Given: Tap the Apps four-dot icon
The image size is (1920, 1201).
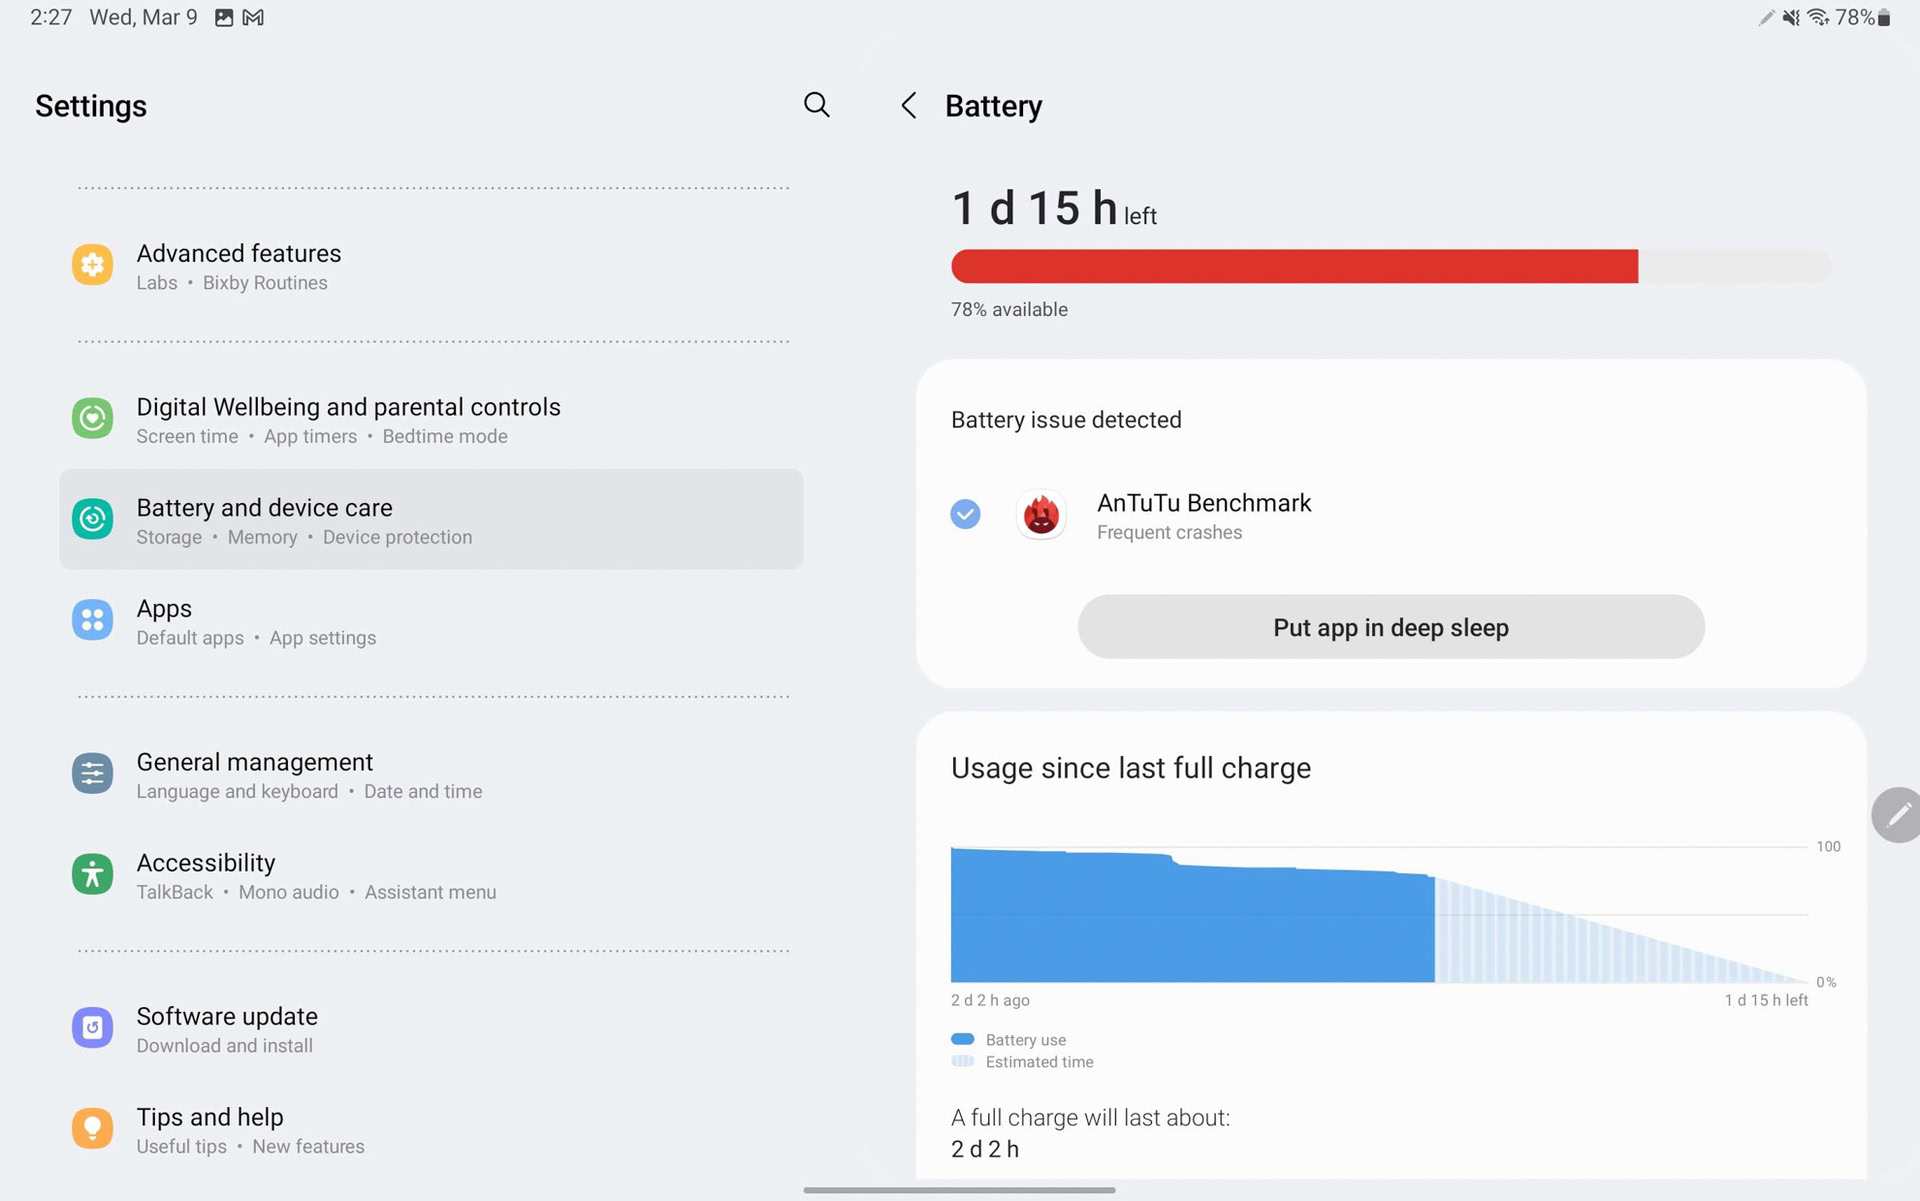Looking at the screenshot, I should [92, 620].
